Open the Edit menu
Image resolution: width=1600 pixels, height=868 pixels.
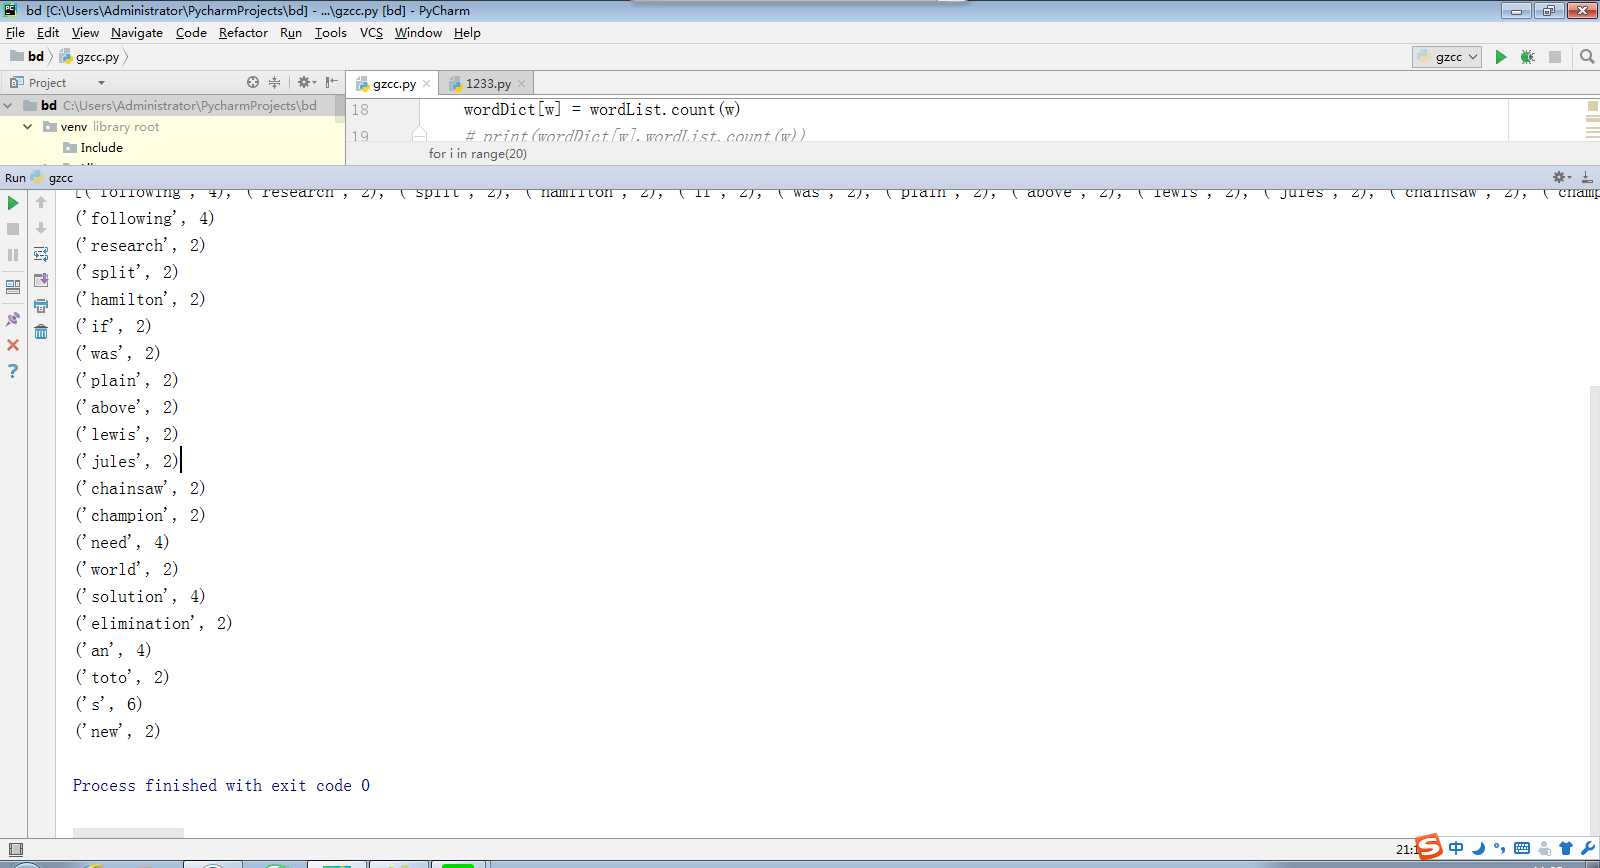(48, 32)
